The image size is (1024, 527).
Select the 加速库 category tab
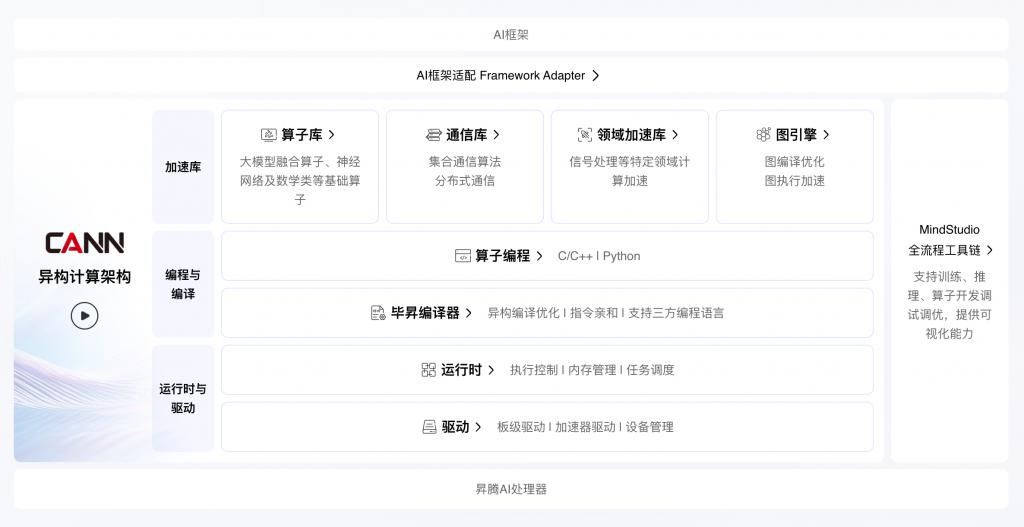(x=183, y=167)
